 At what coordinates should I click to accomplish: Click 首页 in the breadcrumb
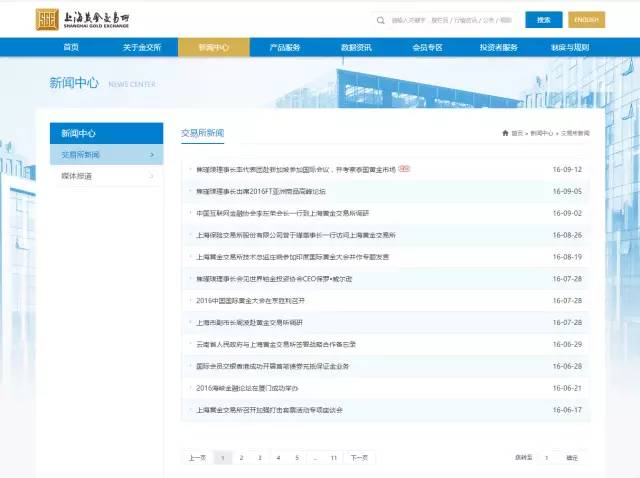point(517,133)
